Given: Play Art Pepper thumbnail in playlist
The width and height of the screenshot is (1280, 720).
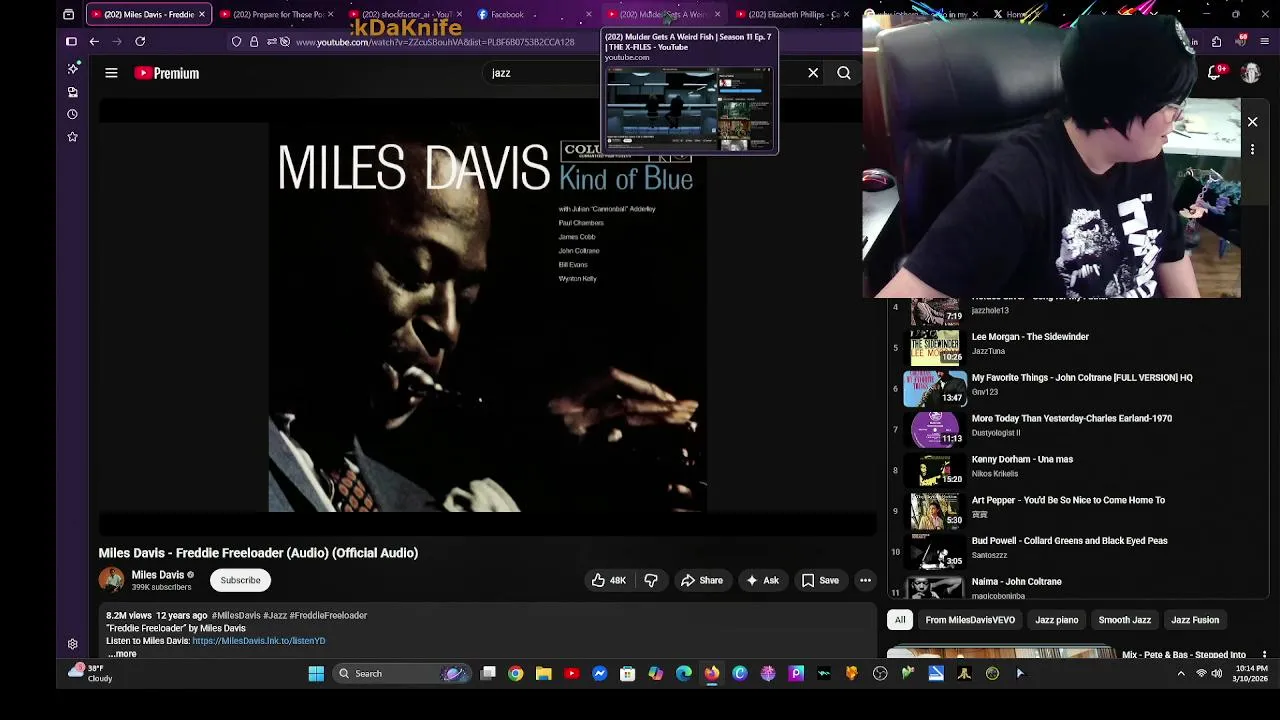Looking at the screenshot, I should tap(935, 509).
